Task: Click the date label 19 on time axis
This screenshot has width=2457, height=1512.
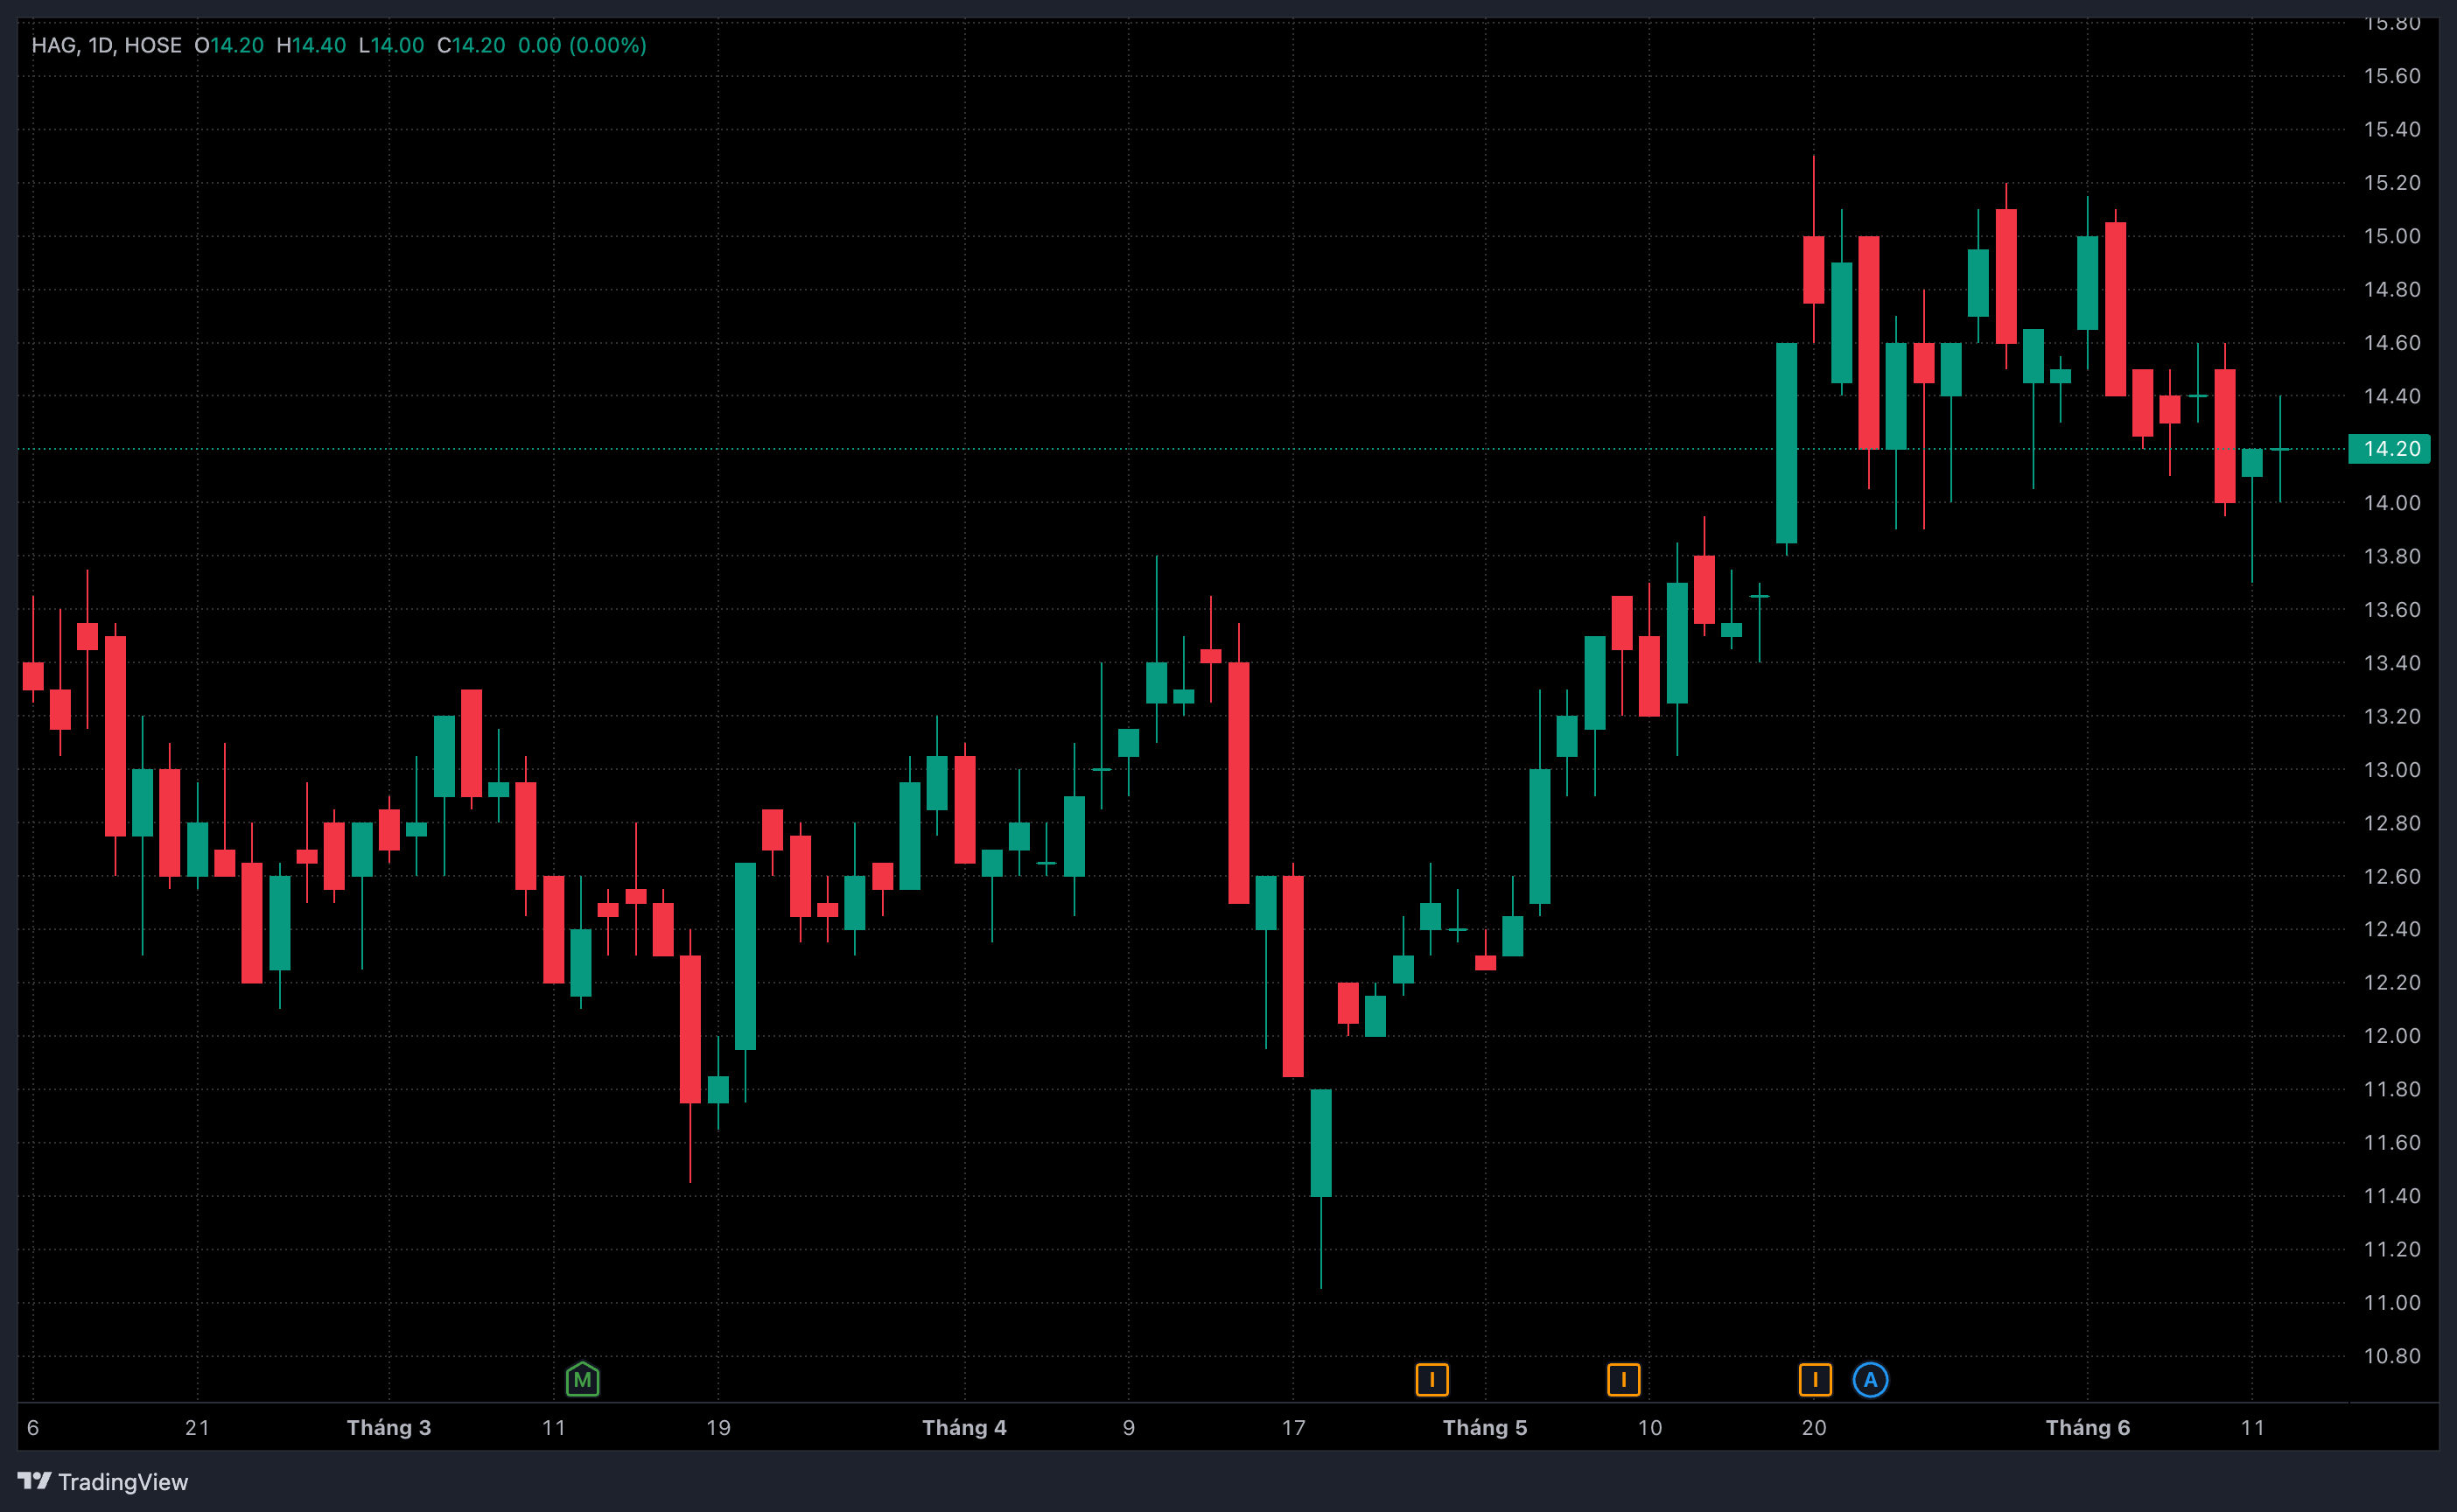Action: (x=718, y=1427)
